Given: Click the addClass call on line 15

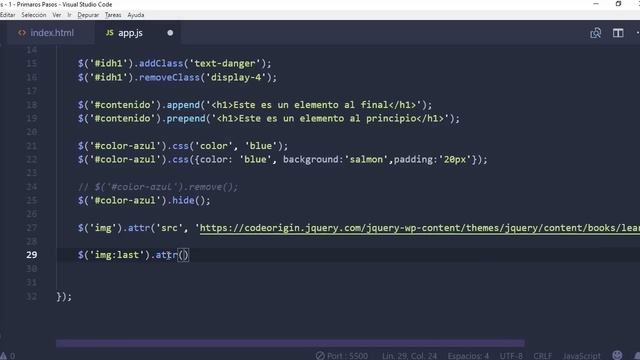Looking at the screenshot, I should (161, 64).
